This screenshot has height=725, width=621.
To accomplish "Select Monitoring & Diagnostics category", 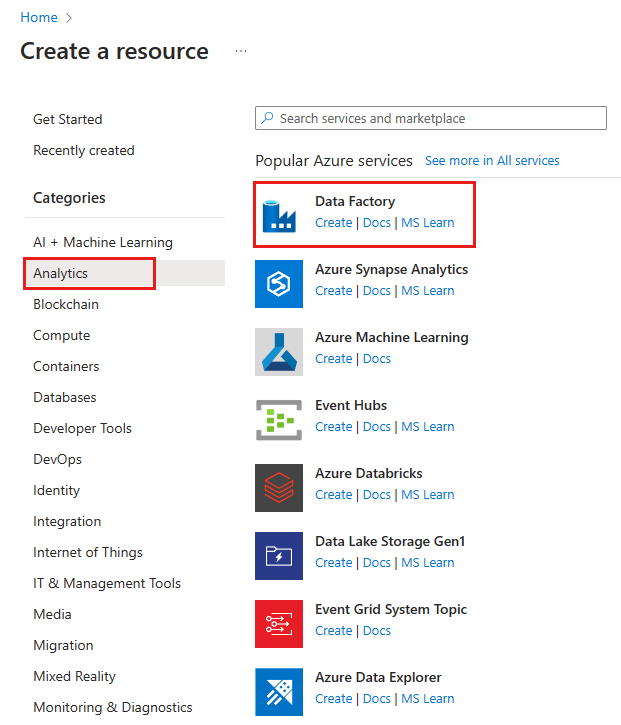I will pyautogui.click(x=112, y=707).
